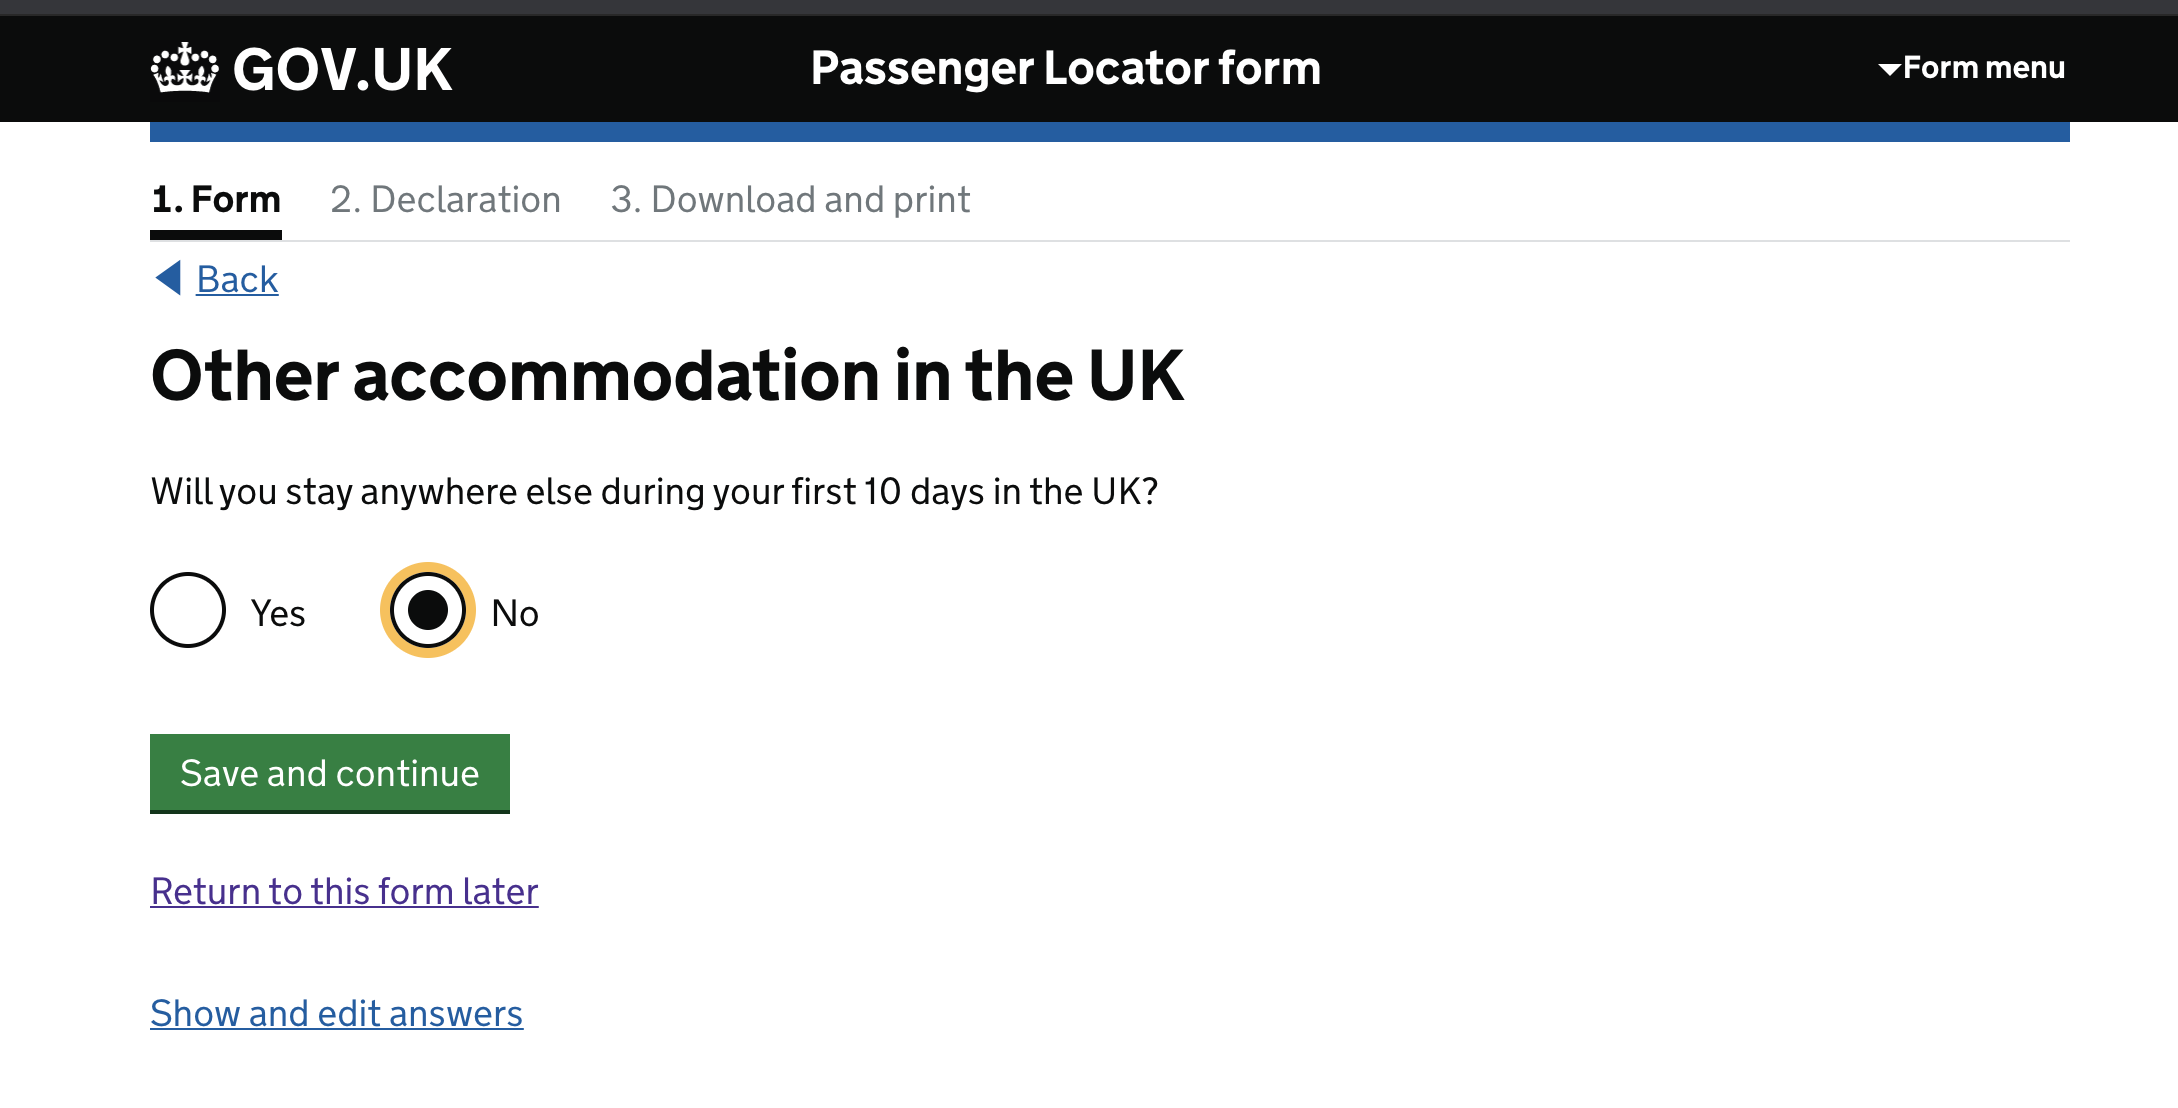Image resolution: width=2178 pixels, height=1108 pixels.
Task: Click the Save and continue button
Action: [330, 773]
